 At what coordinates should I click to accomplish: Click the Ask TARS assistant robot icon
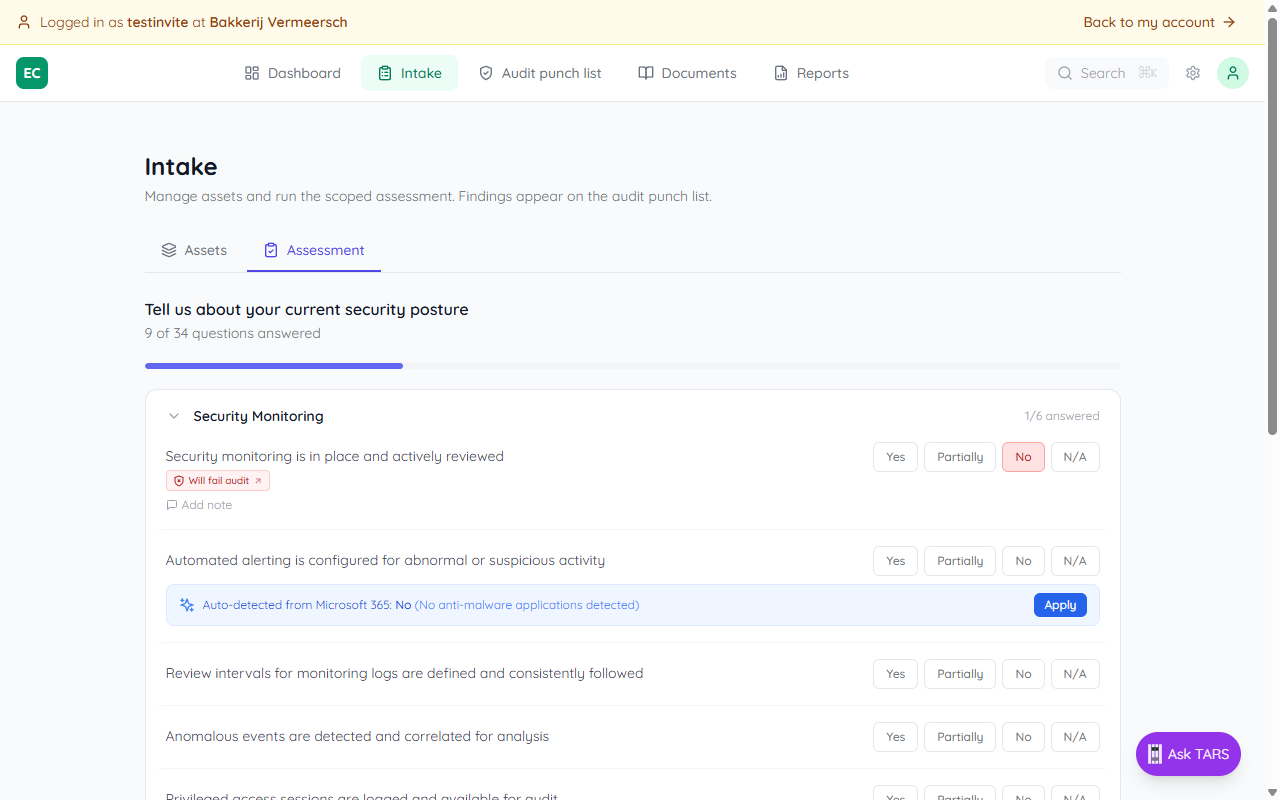[1154, 754]
